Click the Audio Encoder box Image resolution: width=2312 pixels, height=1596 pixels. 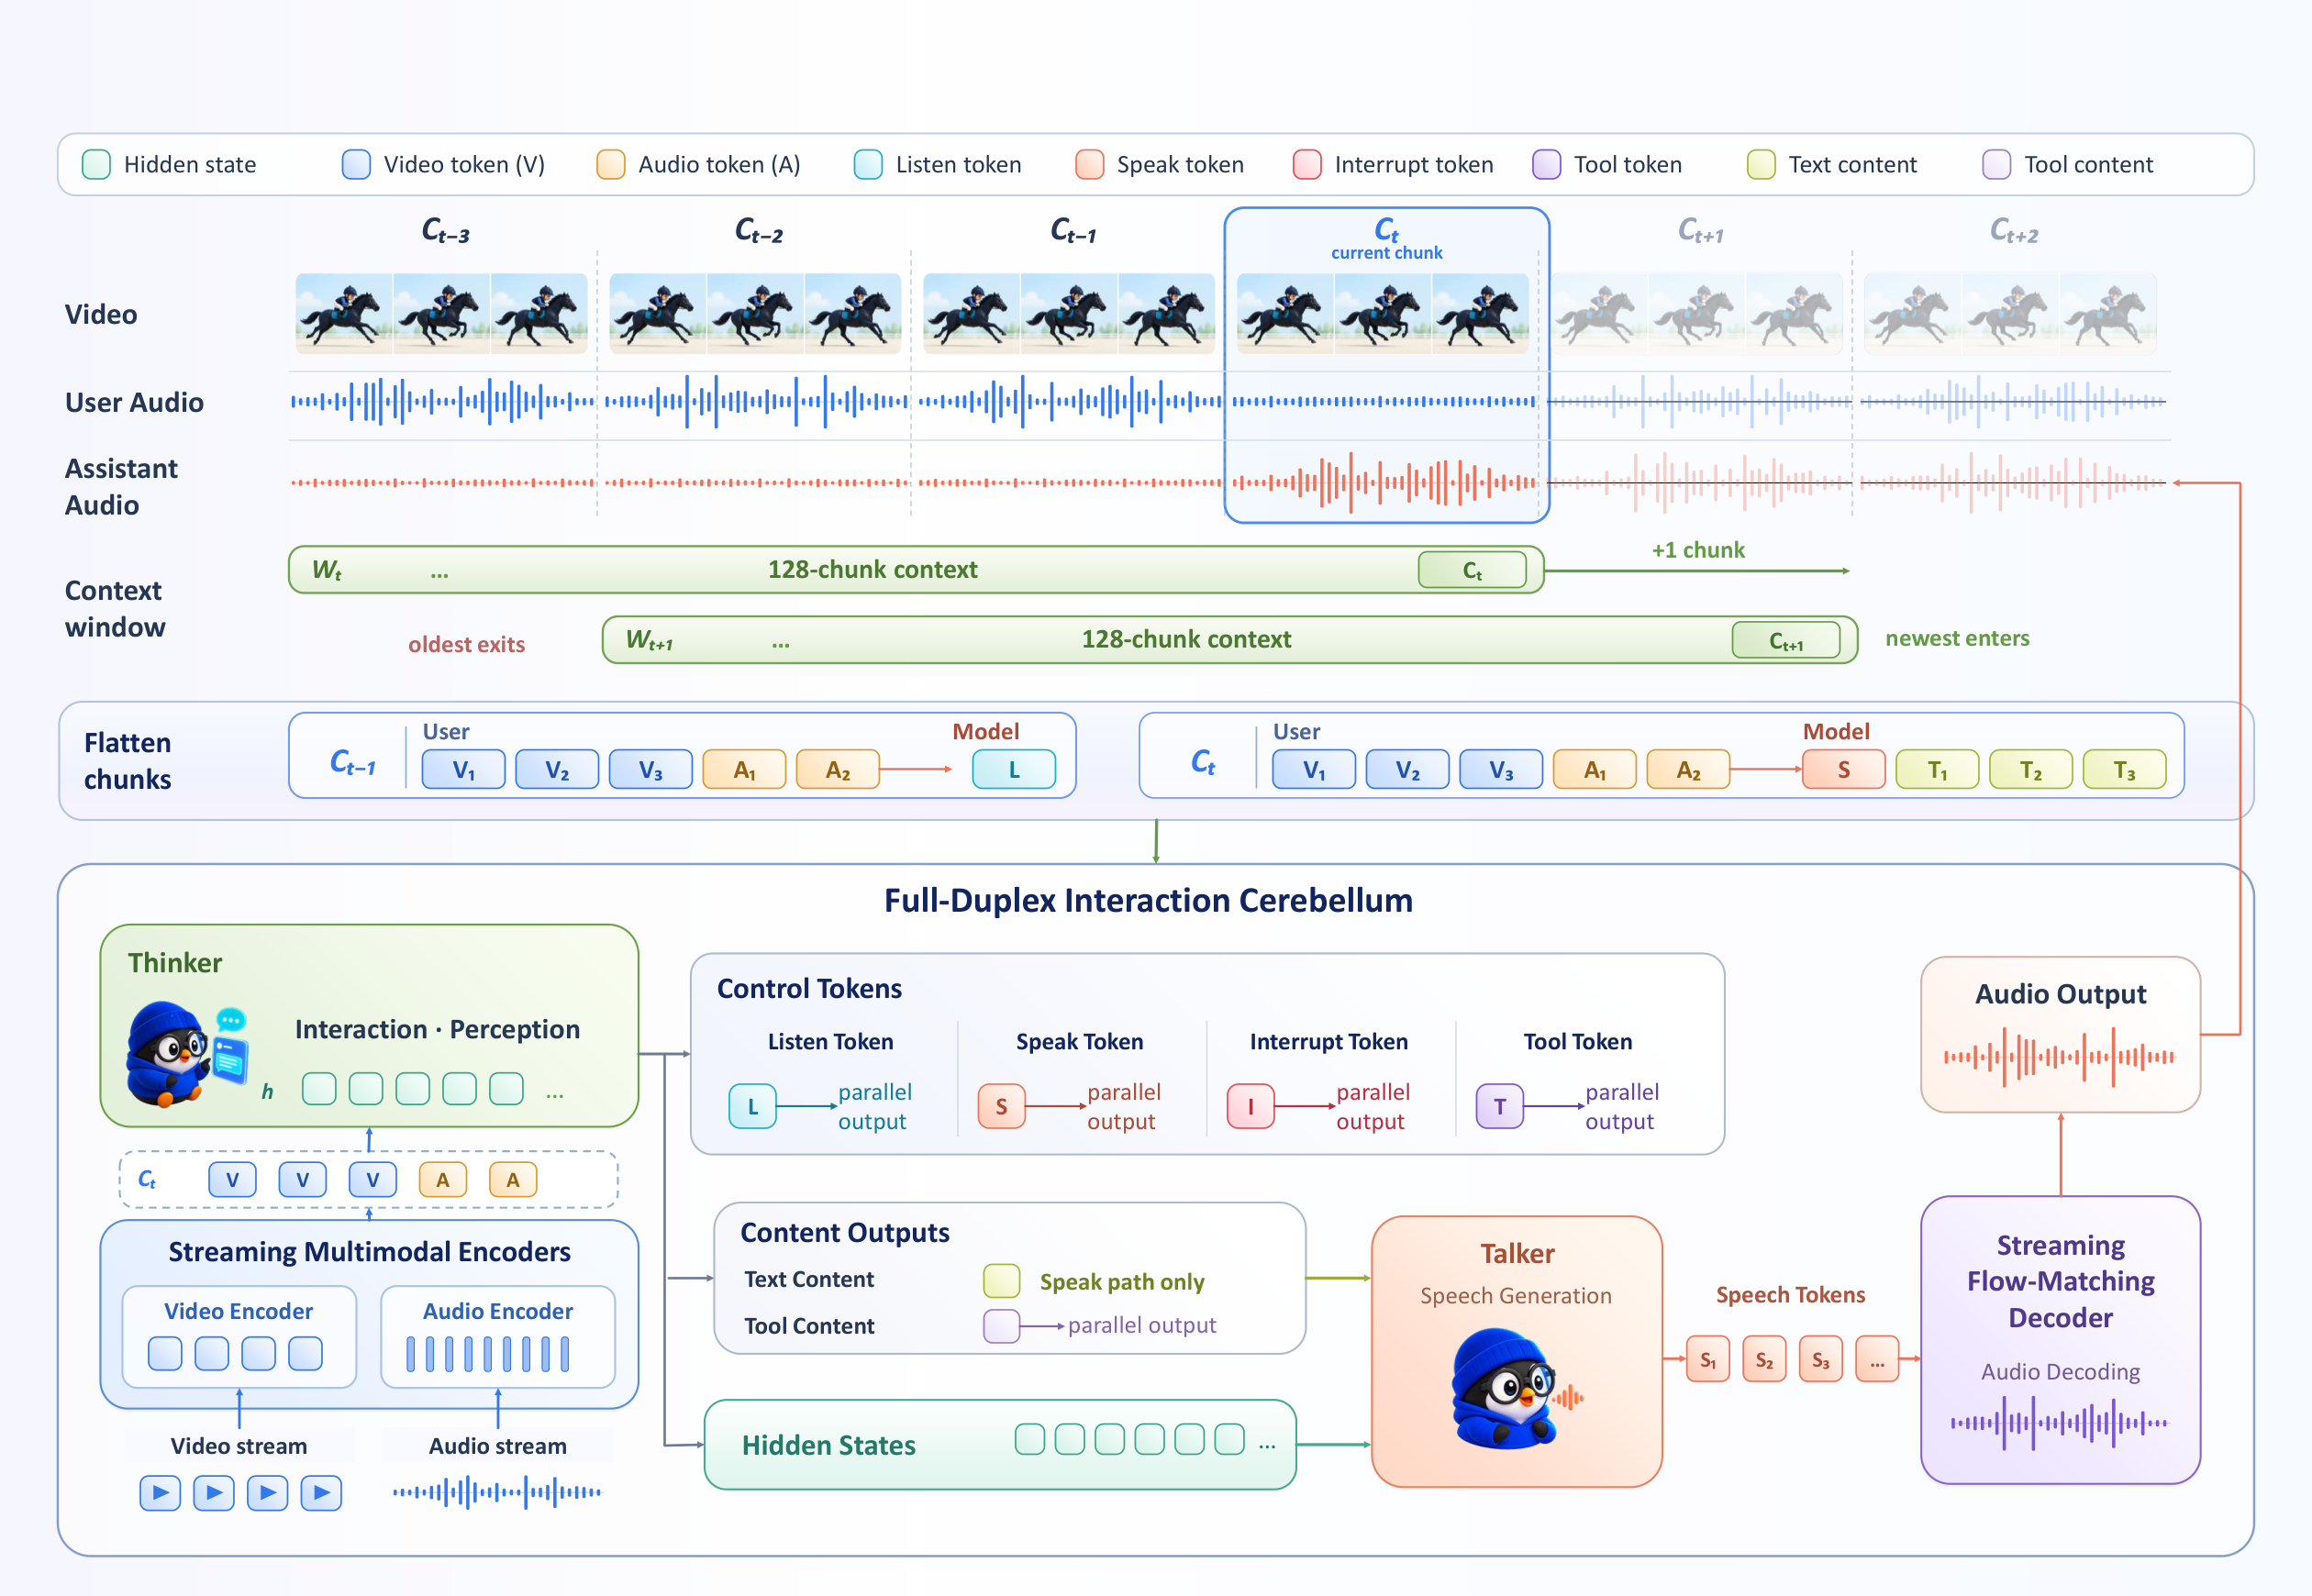point(498,1337)
